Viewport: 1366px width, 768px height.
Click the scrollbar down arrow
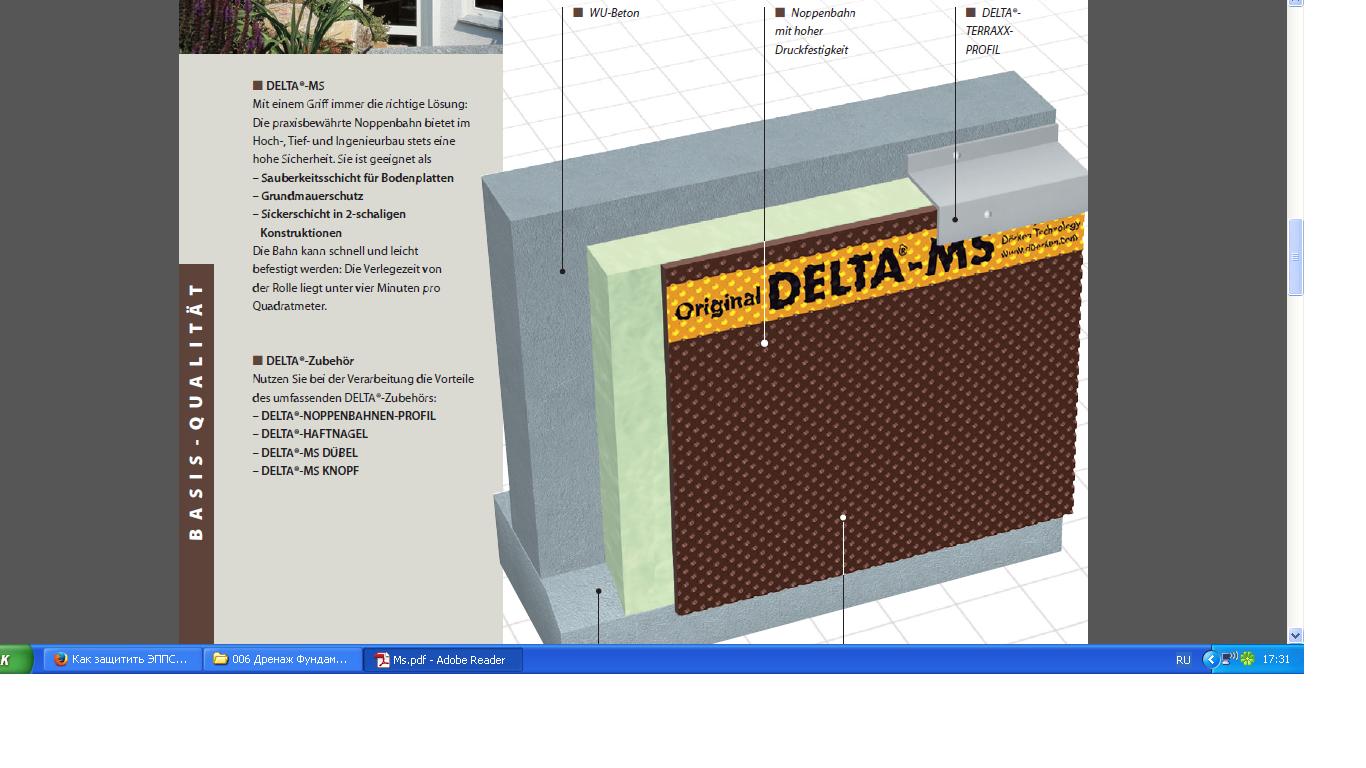coord(1296,635)
